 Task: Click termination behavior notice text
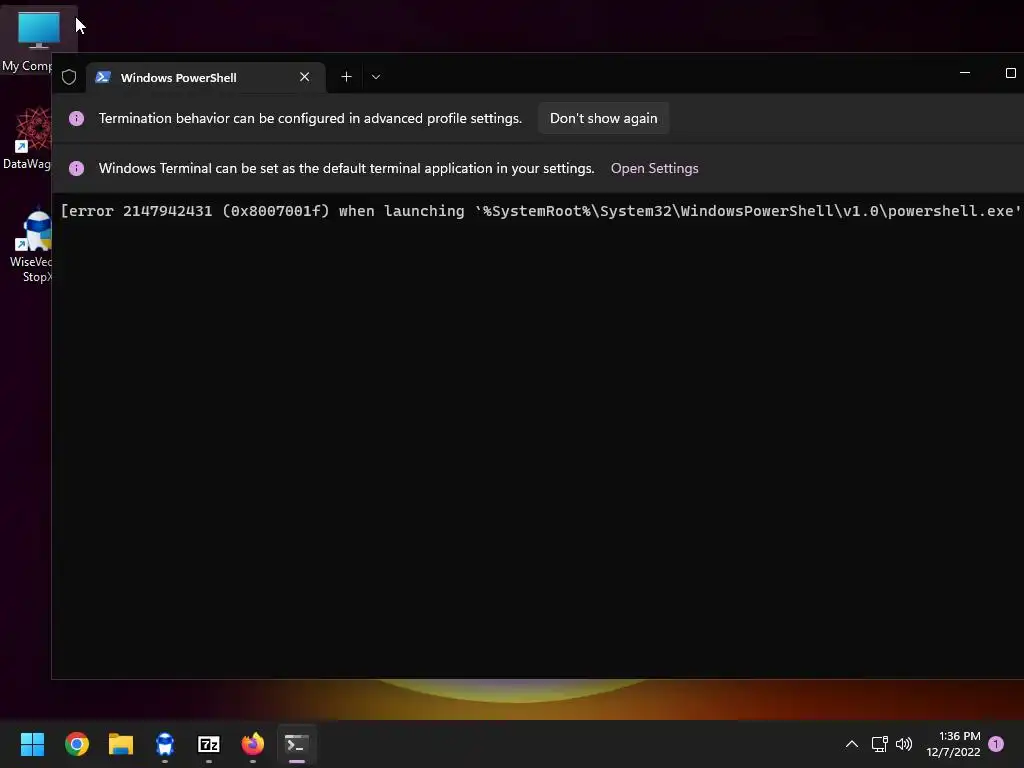coord(310,118)
